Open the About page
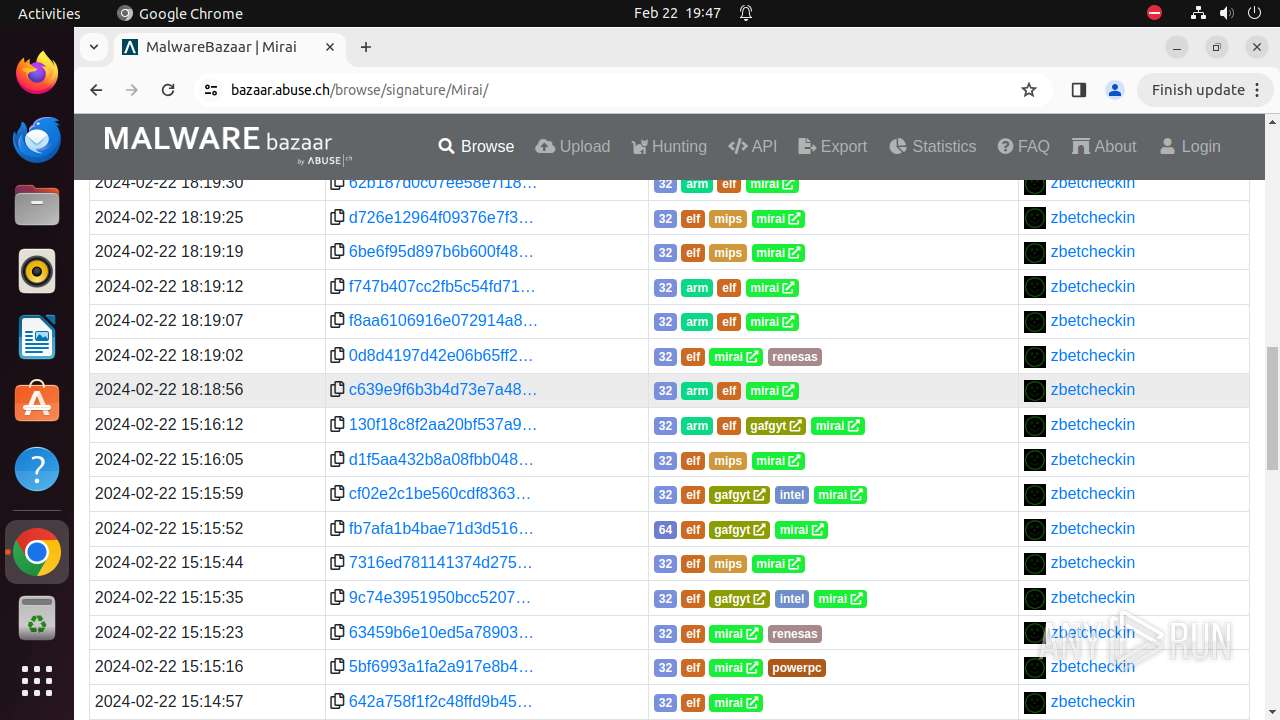Screen dimensions: 1280x720 [x=1104, y=146]
